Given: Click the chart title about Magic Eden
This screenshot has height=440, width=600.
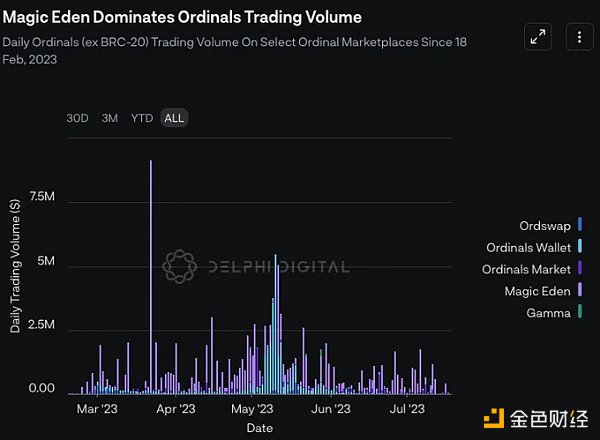Looking at the screenshot, I should tap(184, 17).
